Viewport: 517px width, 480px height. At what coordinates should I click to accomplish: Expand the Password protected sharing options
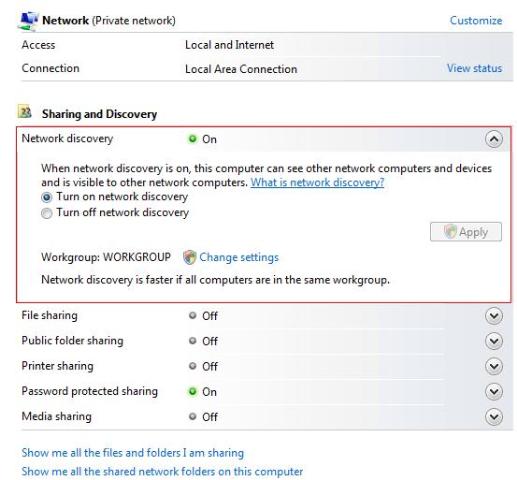tap(494, 391)
